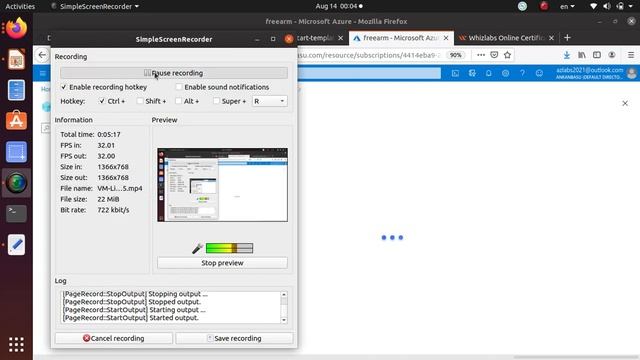Close the Azure blade with X
640x360 pixels.
tap(625, 103)
